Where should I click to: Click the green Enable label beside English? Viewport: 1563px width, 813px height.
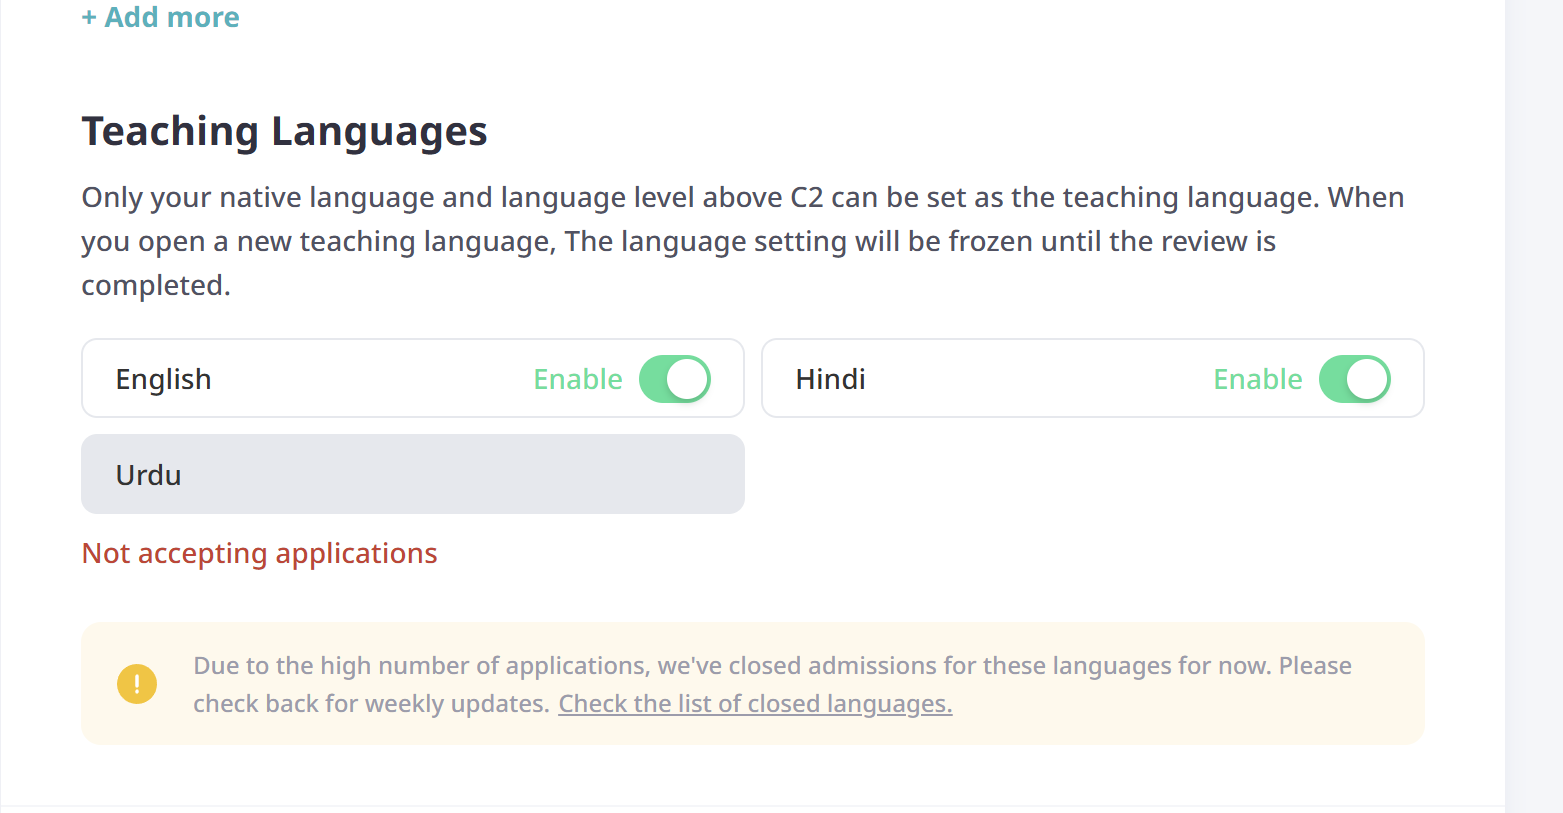[x=577, y=379]
